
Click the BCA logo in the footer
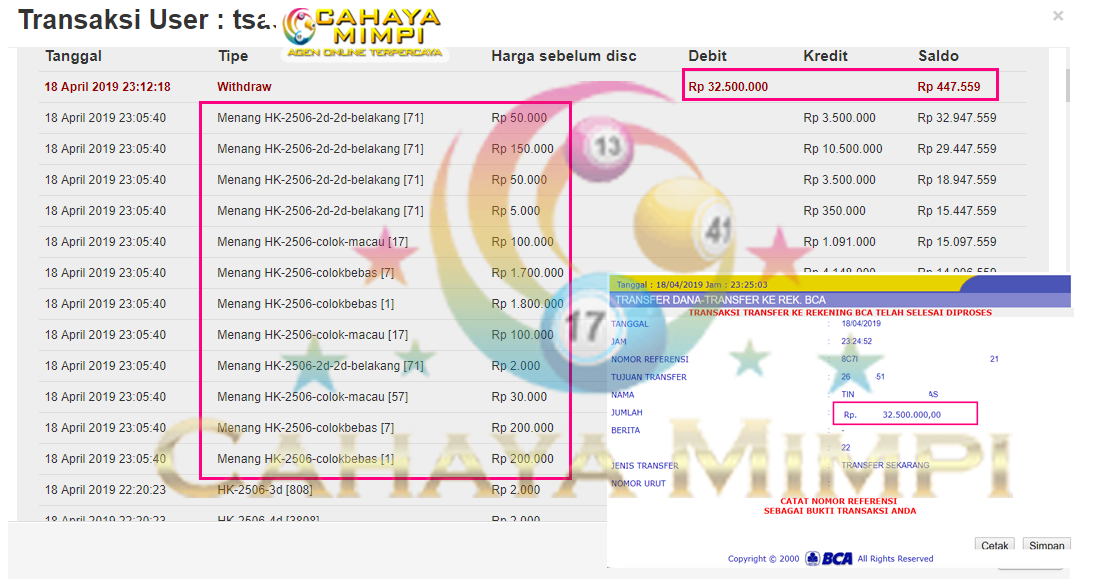[828, 558]
